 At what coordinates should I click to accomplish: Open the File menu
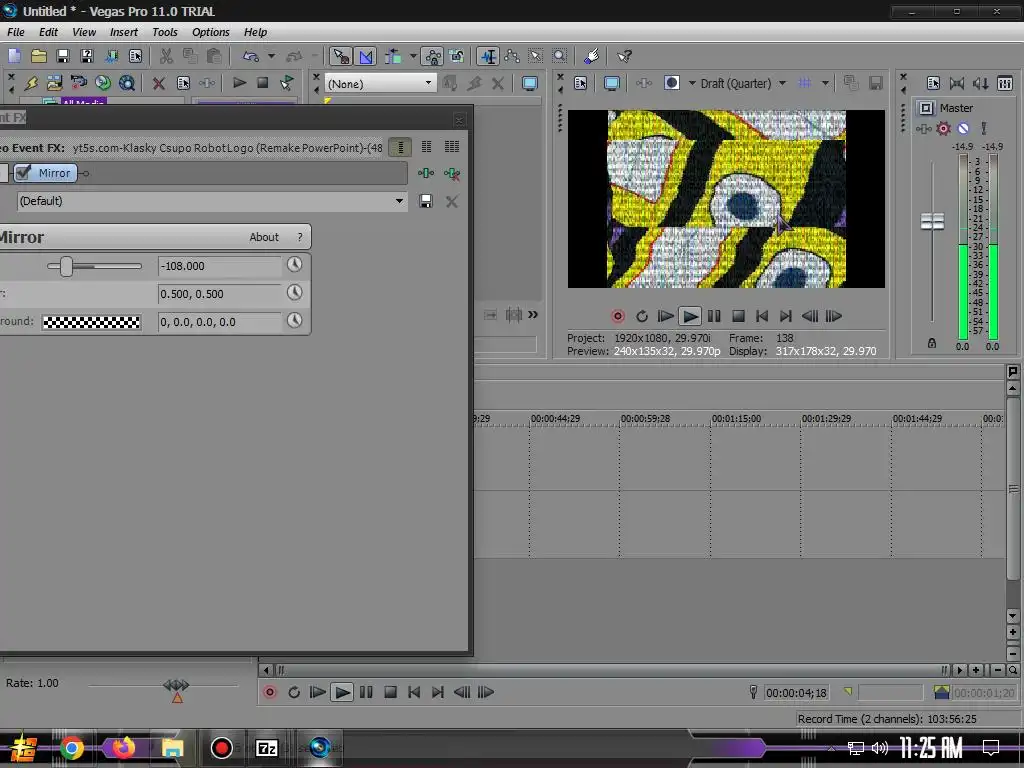[x=16, y=32]
